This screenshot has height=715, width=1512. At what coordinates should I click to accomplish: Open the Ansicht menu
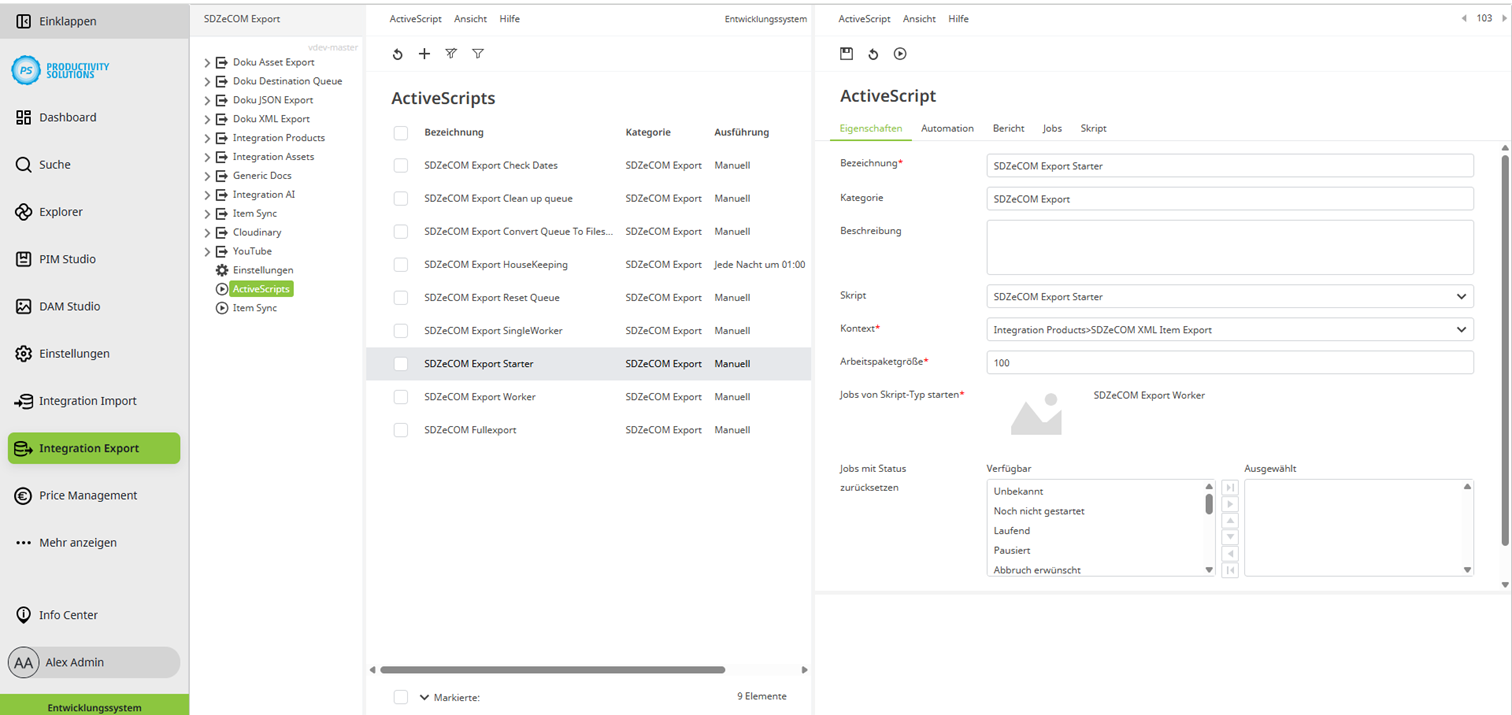(470, 18)
